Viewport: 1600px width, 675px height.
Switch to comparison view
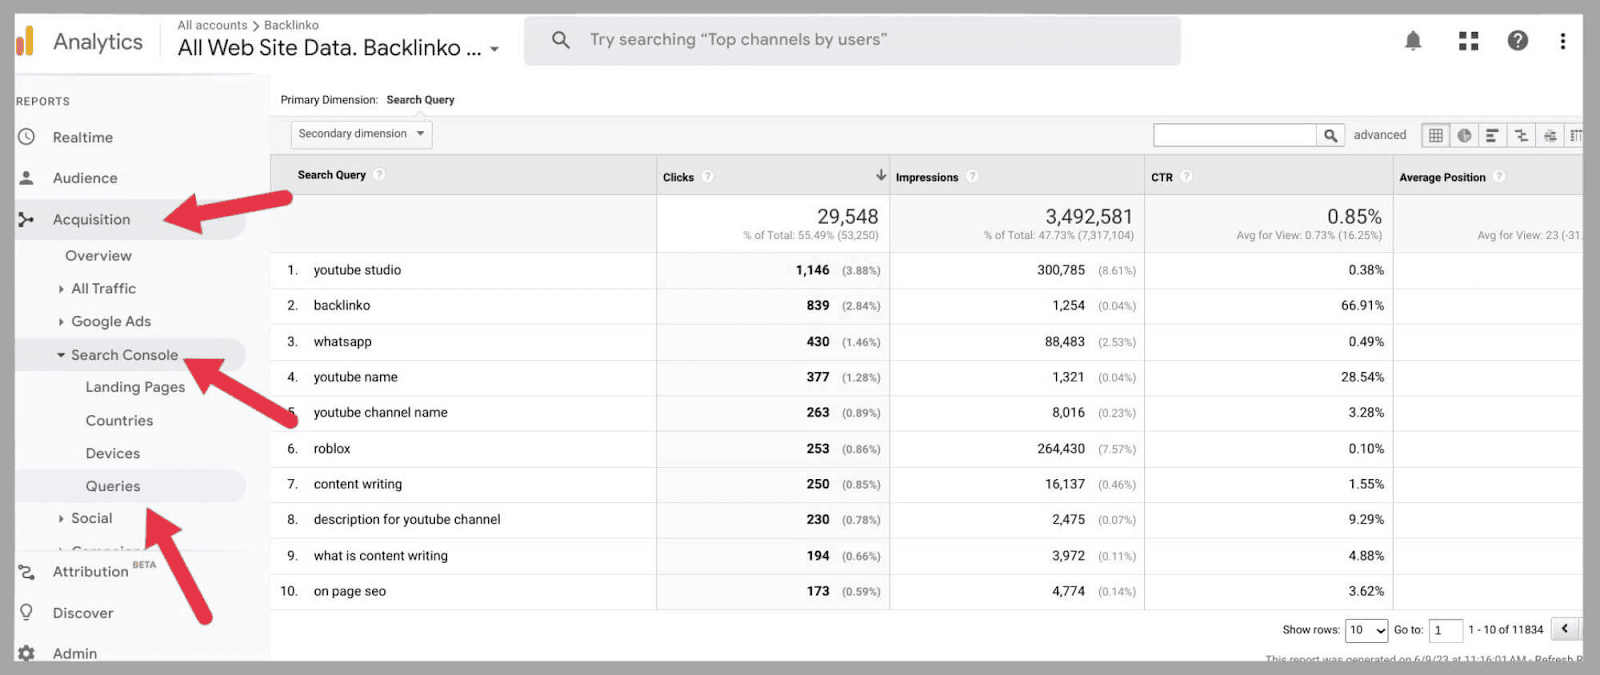(x=1521, y=136)
